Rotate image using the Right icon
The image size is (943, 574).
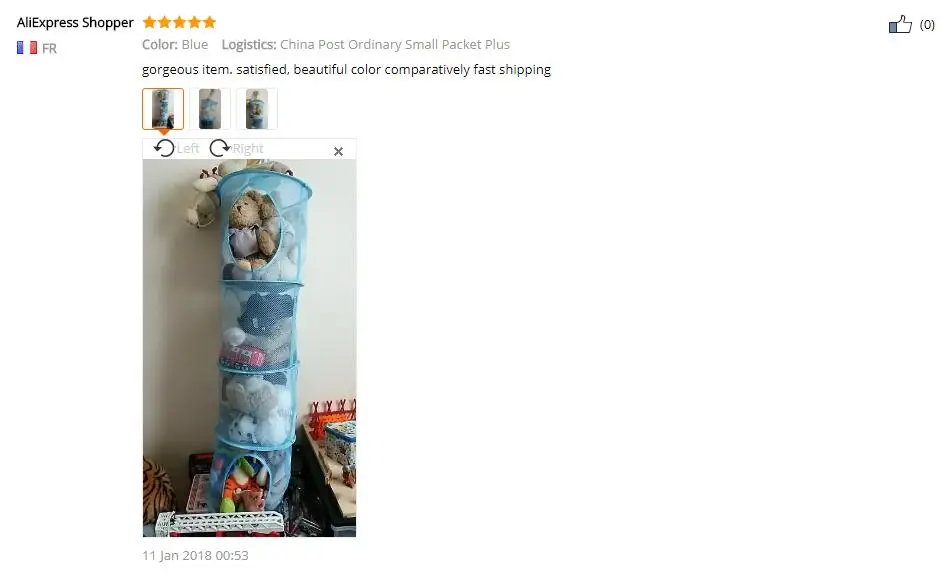pos(220,148)
